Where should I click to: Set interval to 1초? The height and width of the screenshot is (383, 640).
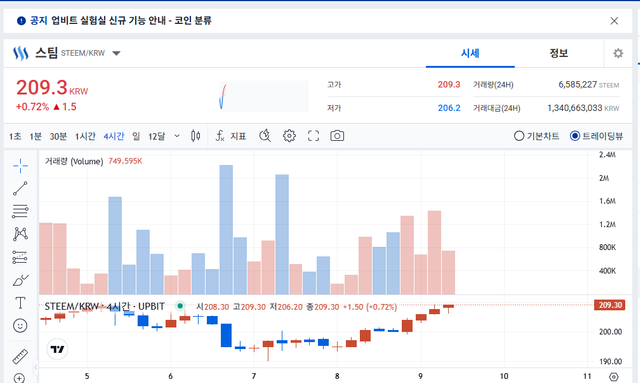15,136
